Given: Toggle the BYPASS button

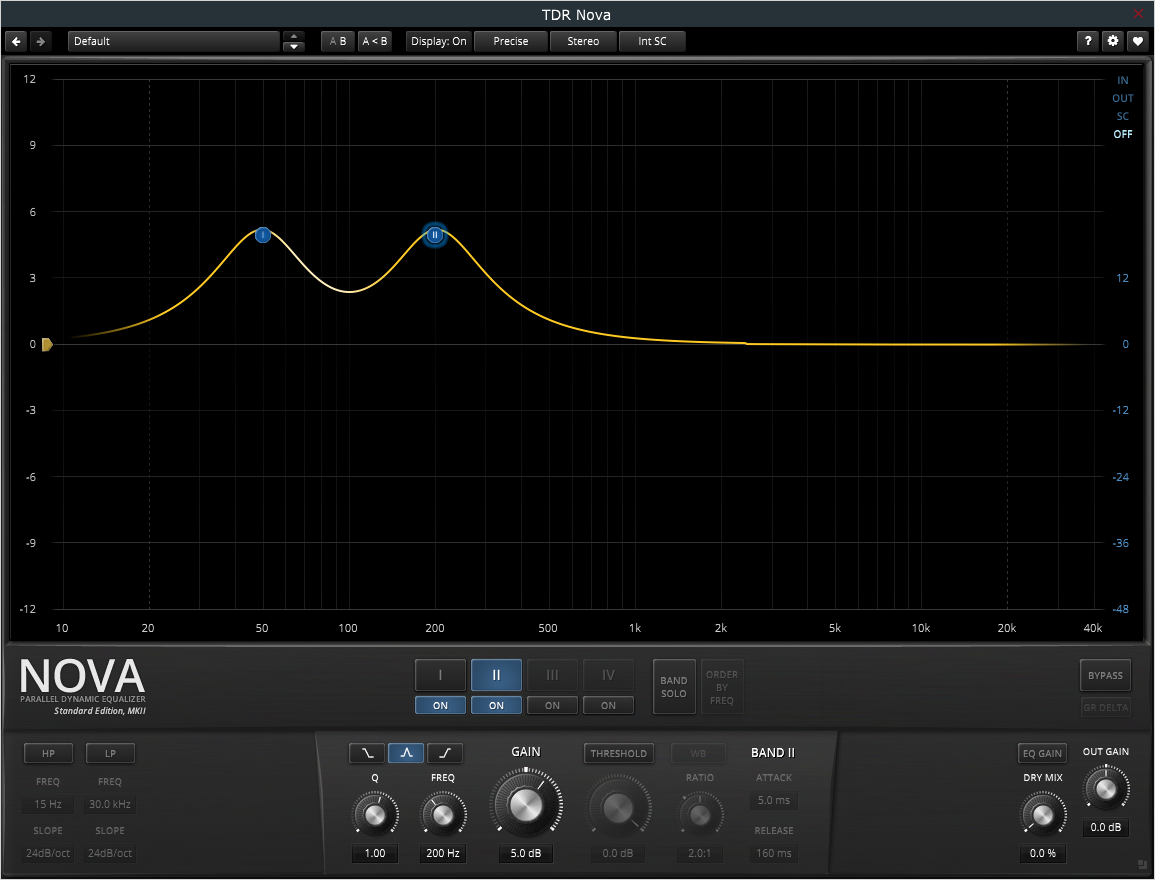Looking at the screenshot, I should 1105,675.
